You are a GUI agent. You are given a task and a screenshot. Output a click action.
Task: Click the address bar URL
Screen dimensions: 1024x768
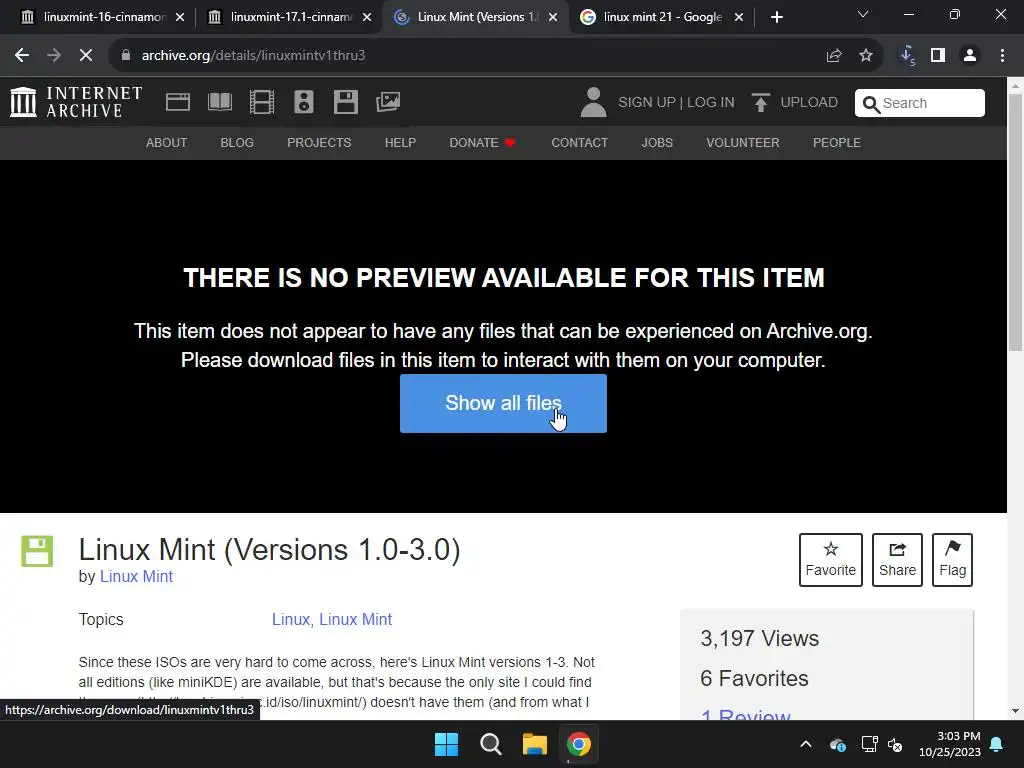pos(253,56)
